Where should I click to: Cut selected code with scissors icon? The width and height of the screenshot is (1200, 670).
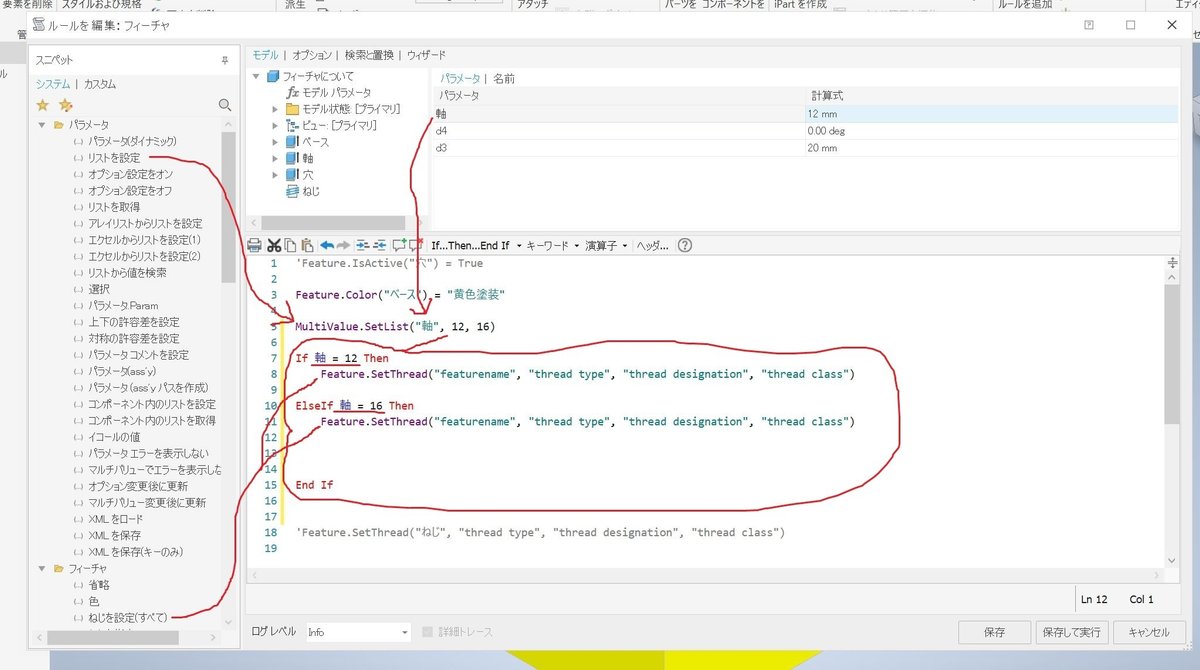pyautogui.click(x=273, y=245)
